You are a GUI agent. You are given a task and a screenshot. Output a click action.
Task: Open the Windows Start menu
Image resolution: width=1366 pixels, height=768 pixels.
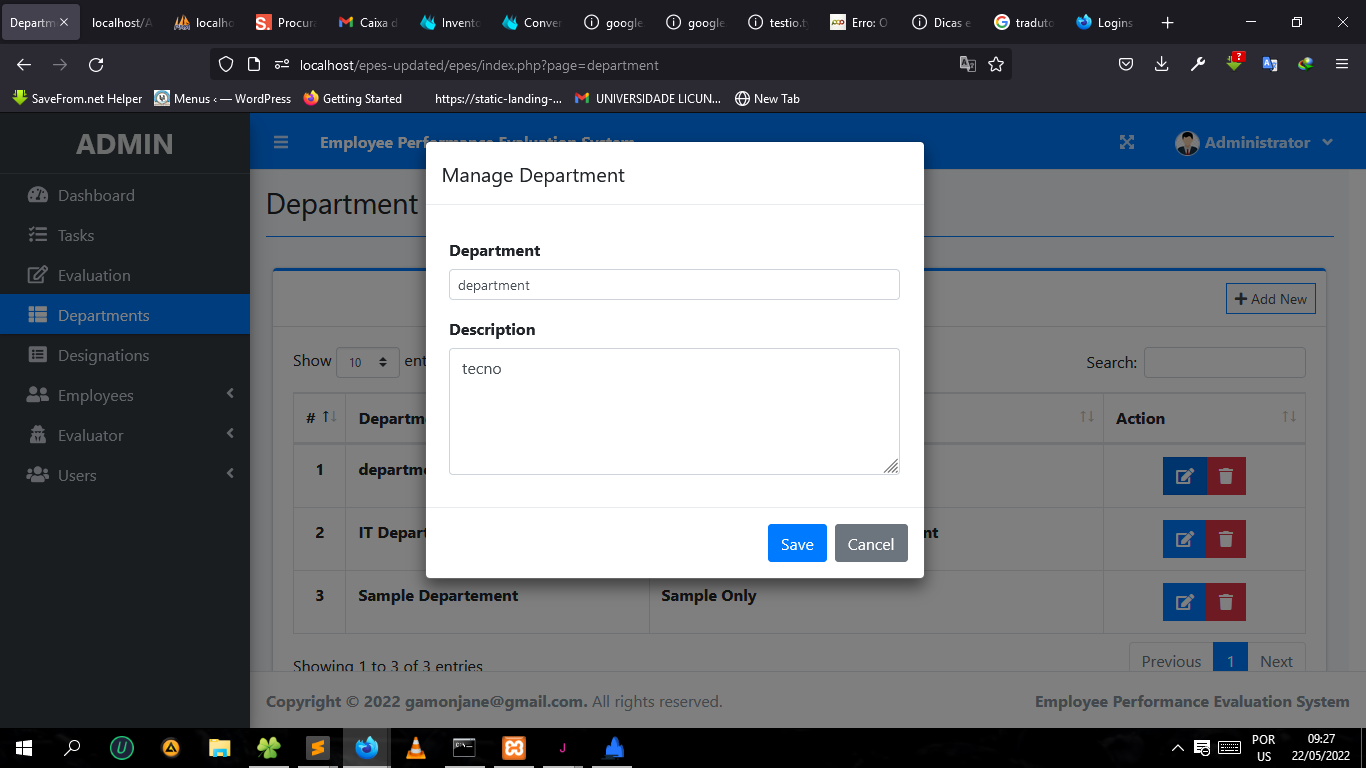(x=24, y=747)
